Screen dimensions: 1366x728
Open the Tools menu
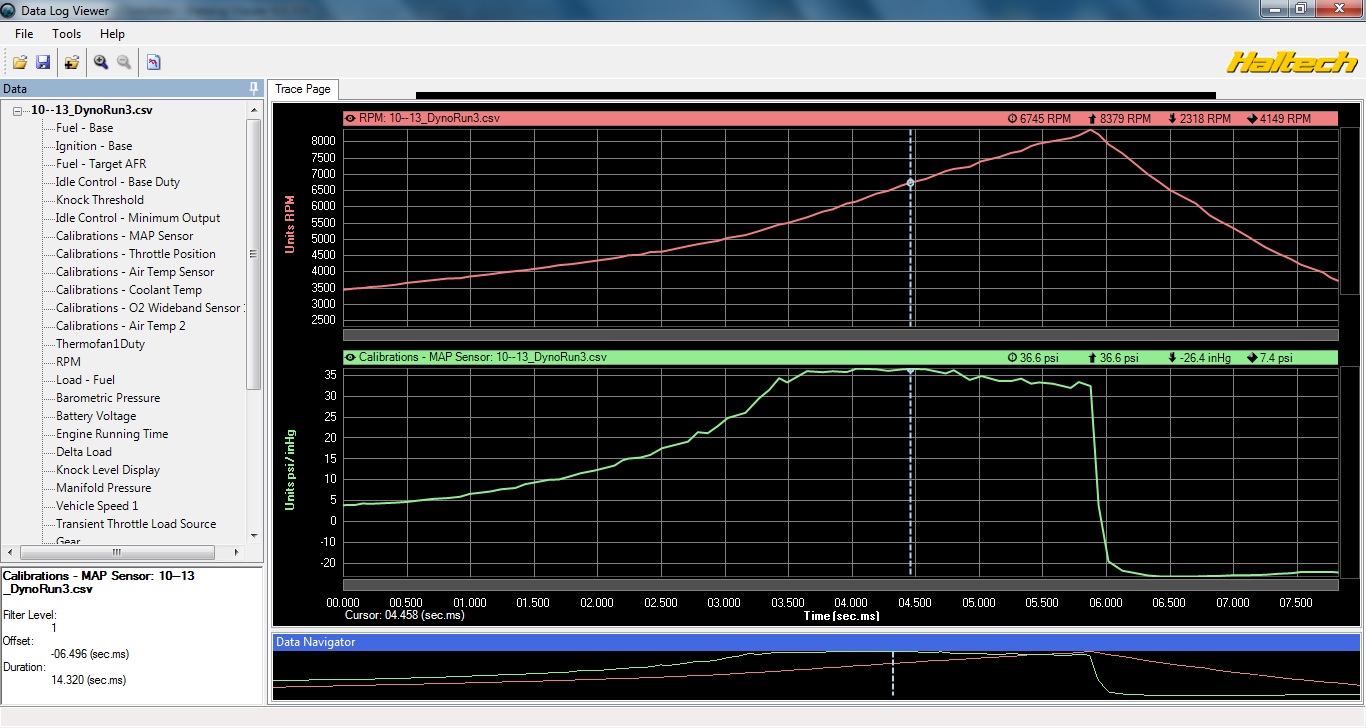[67, 34]
